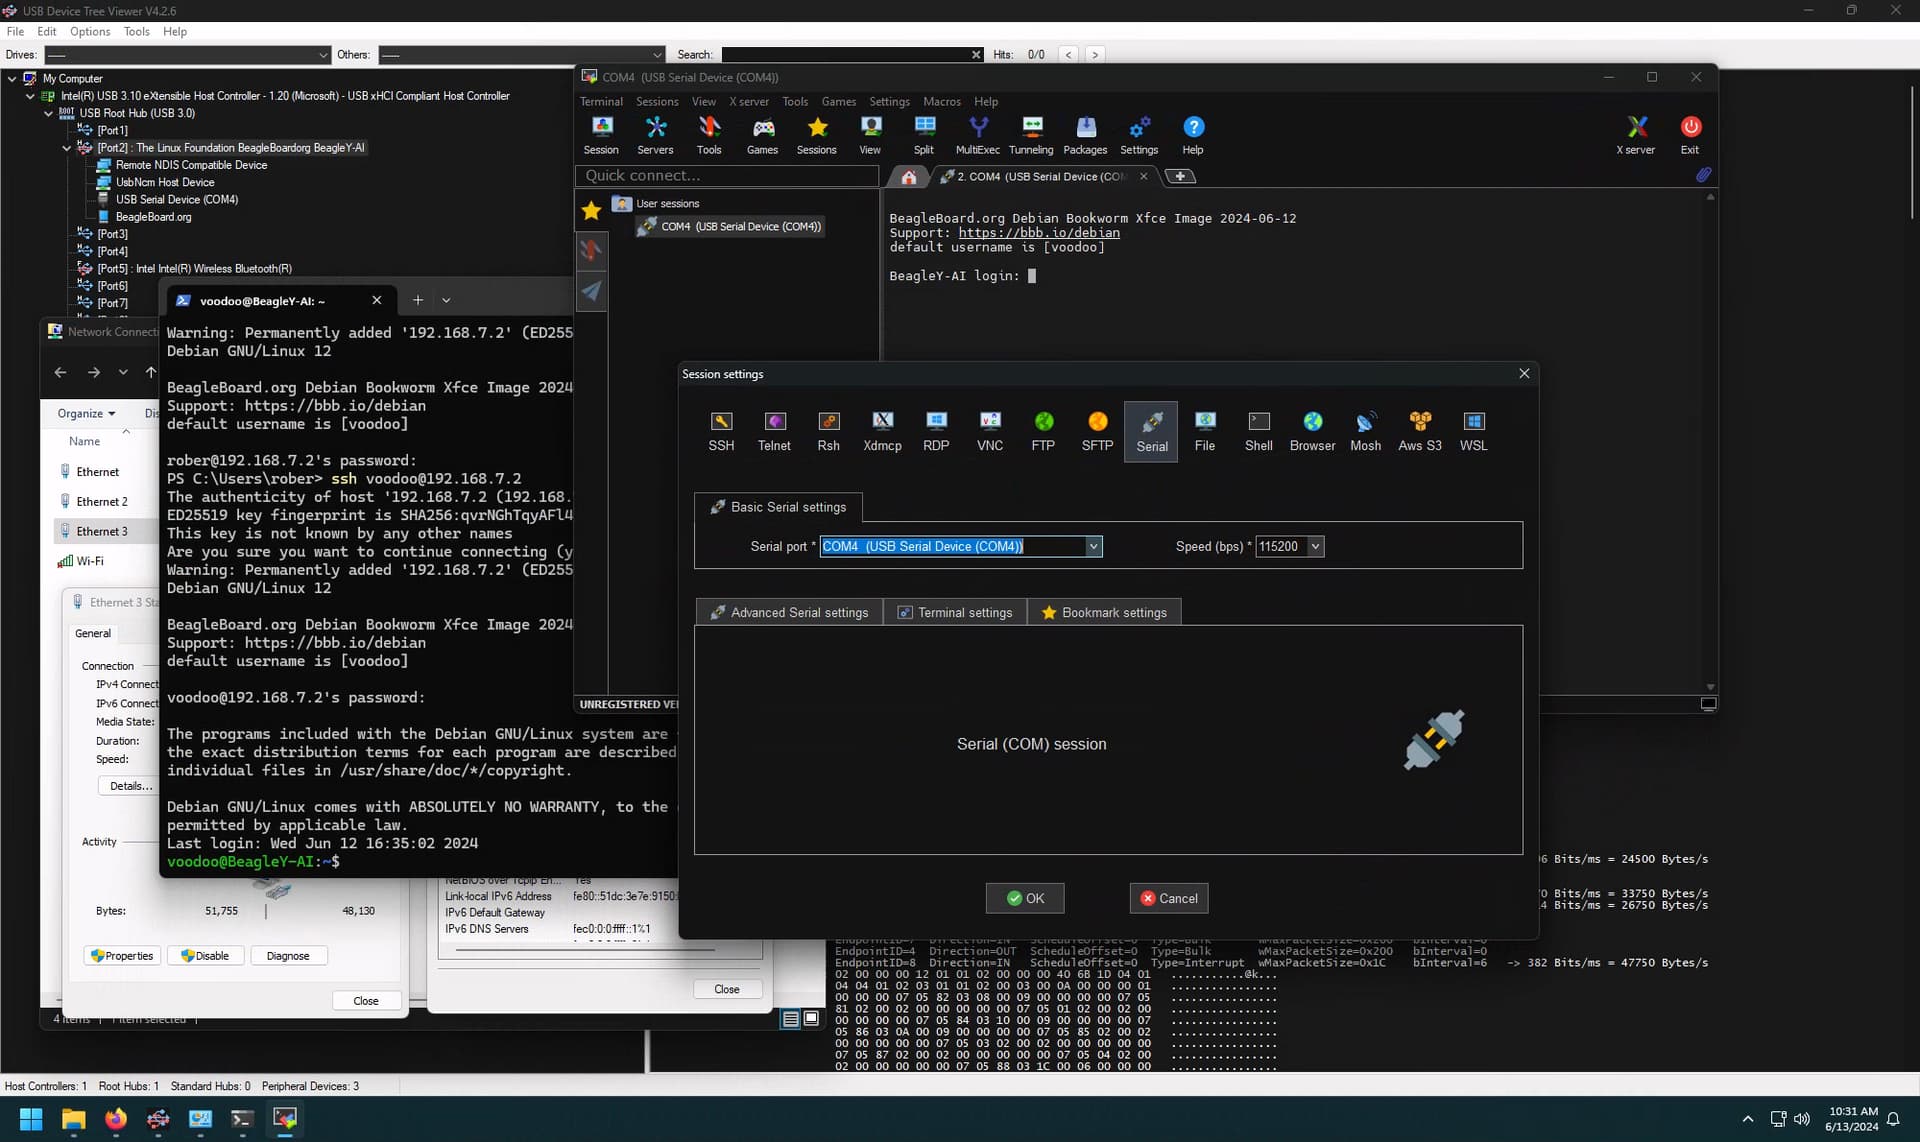
Task: Choose File session type
Action: click(1205, 431)
